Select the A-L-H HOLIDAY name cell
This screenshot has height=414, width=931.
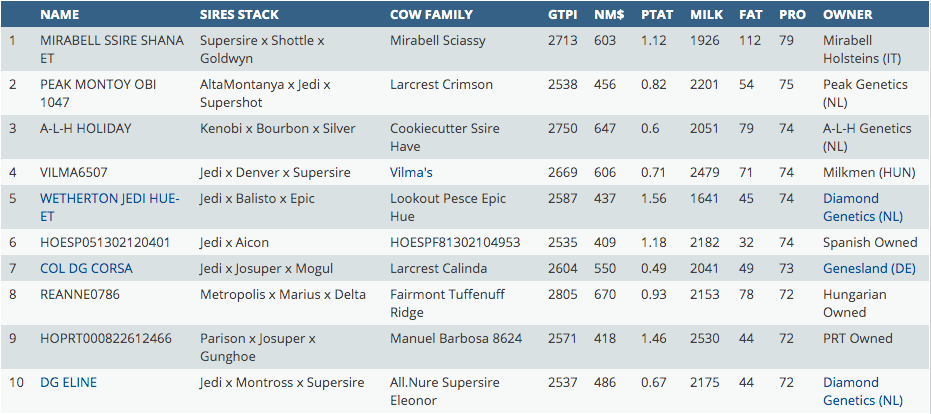[x=86, y=128]
